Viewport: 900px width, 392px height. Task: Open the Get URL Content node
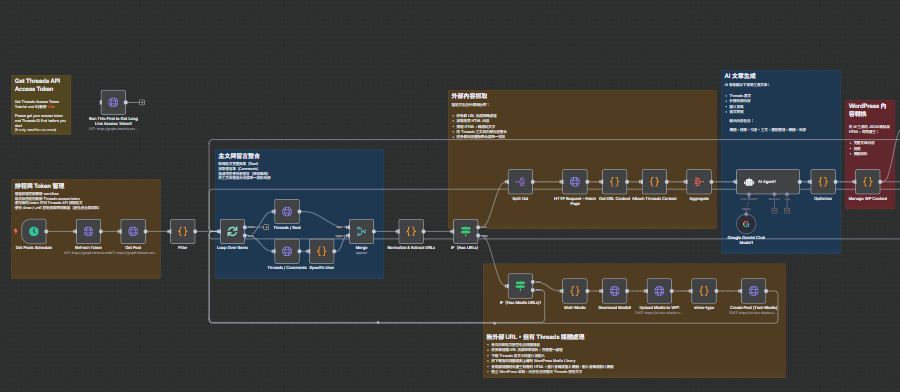click(x=614, y=182)
